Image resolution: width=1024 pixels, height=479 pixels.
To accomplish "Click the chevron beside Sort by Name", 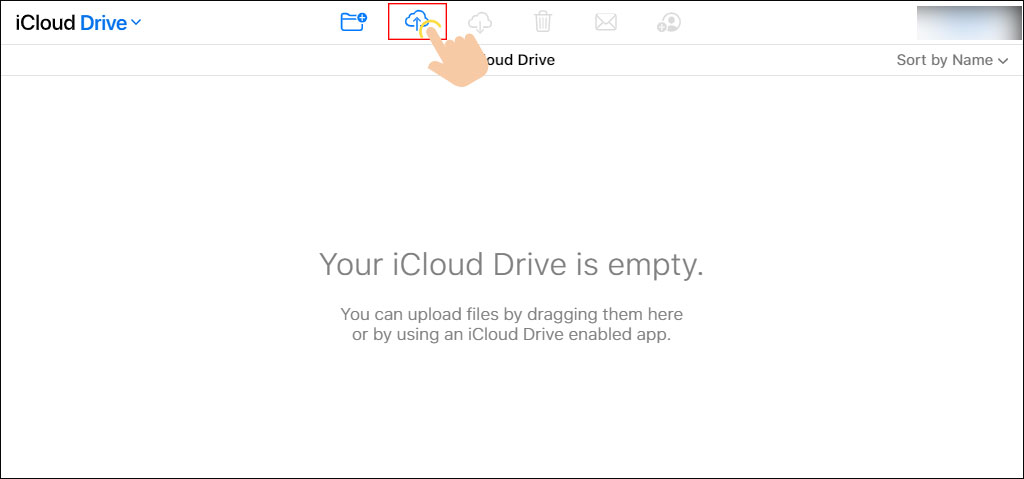I will [1003, 61].
